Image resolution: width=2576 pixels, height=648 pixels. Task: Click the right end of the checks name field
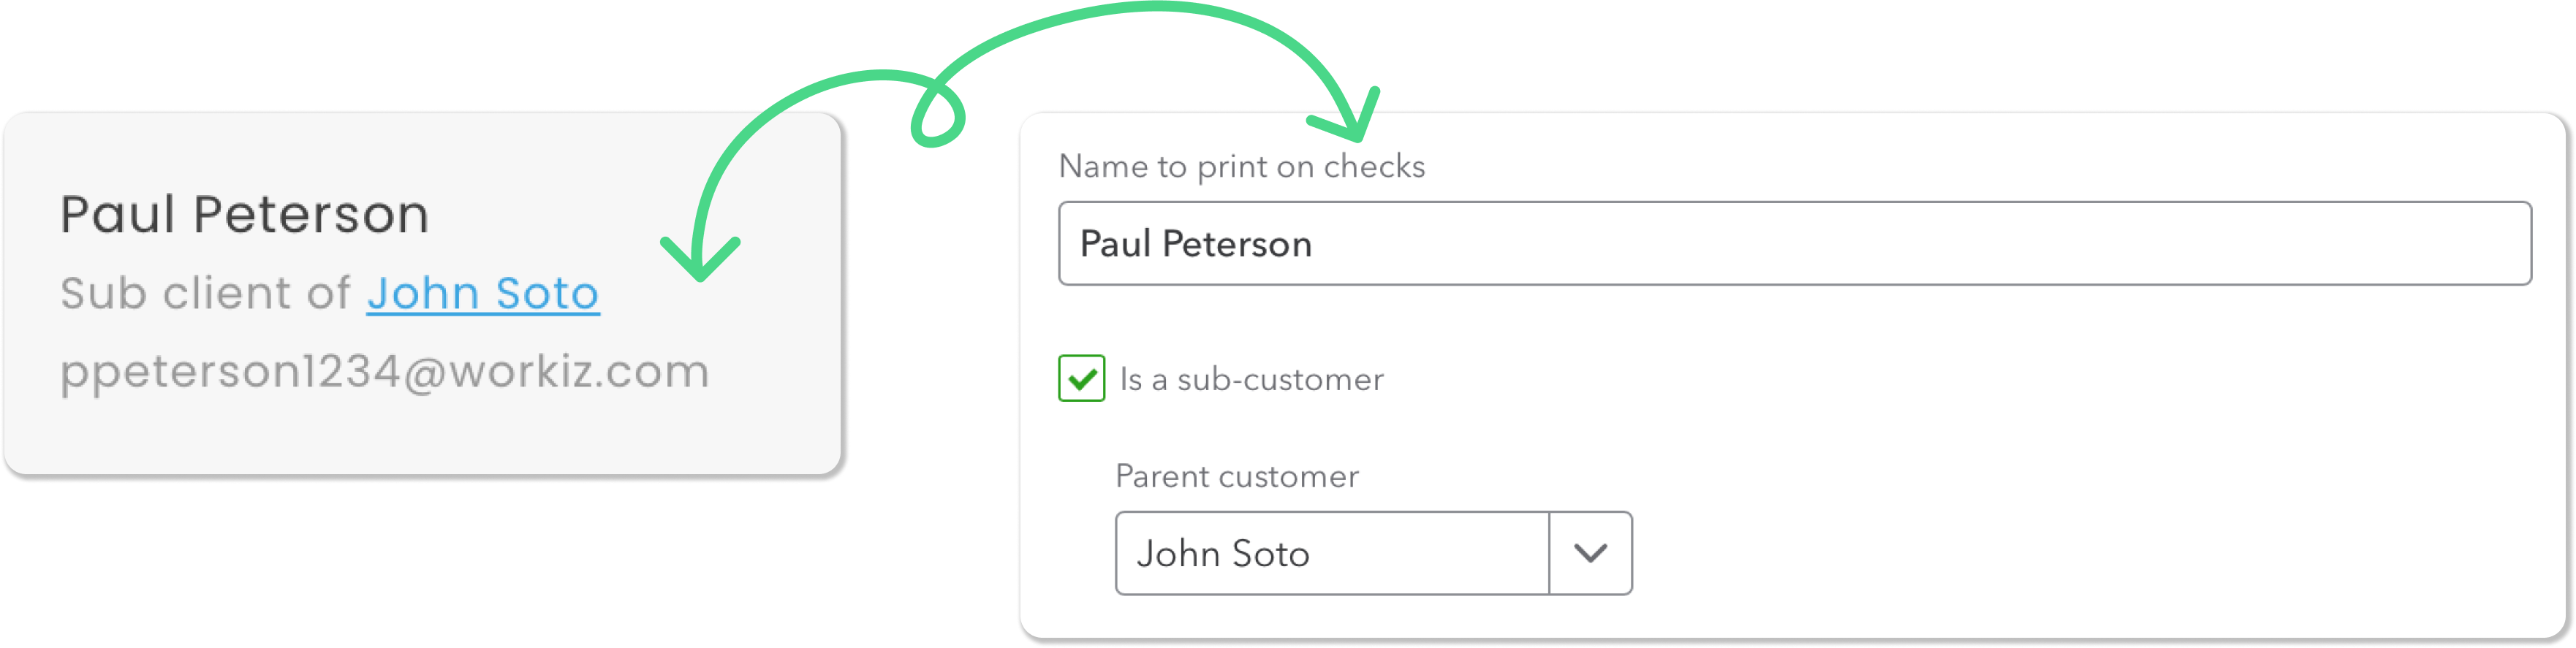click(2480, 244)
